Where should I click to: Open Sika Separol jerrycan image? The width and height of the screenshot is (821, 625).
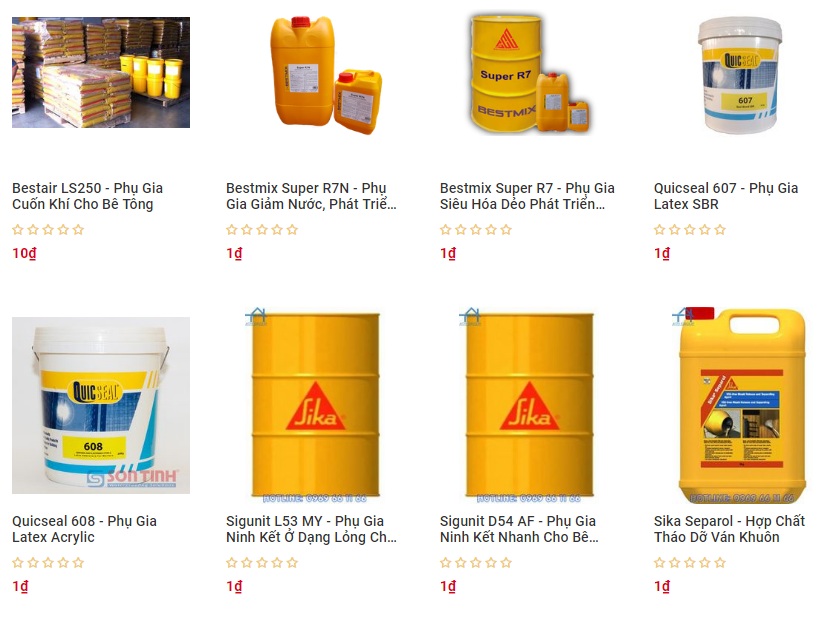point(740,405)
